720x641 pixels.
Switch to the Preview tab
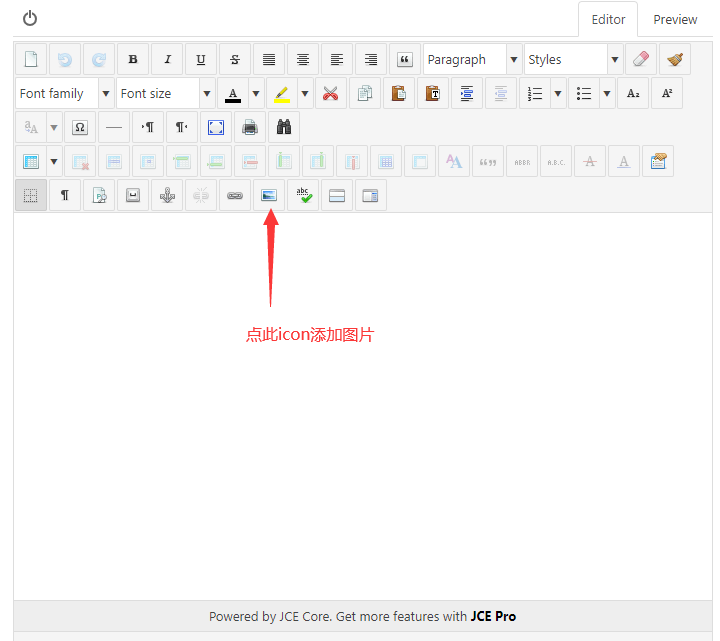click(675, 20)
